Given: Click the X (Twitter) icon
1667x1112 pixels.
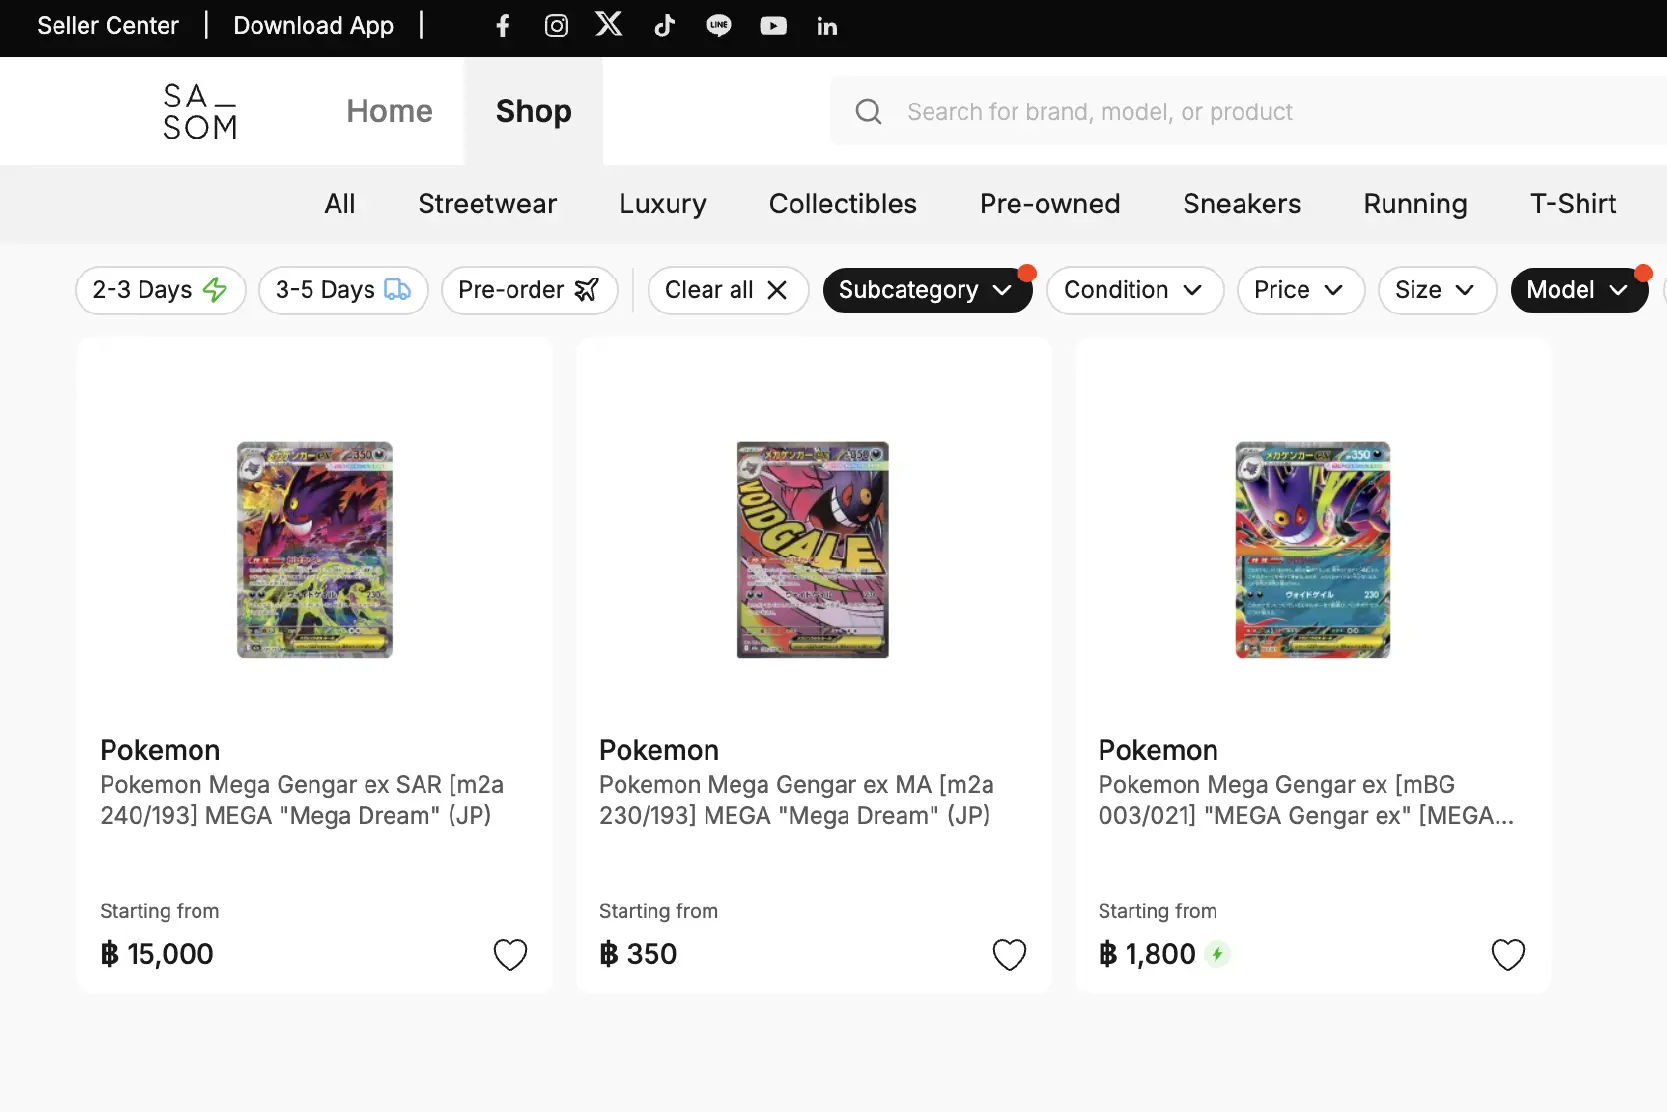Looking at the screenshot, I should tap(609, 25).
